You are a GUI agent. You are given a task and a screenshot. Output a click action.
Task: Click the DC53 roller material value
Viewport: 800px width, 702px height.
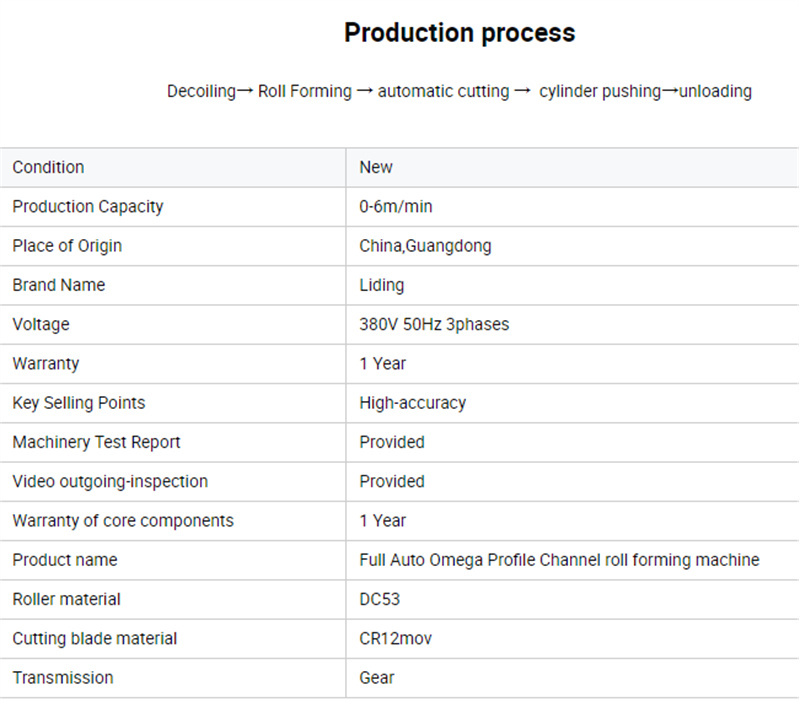380,599
